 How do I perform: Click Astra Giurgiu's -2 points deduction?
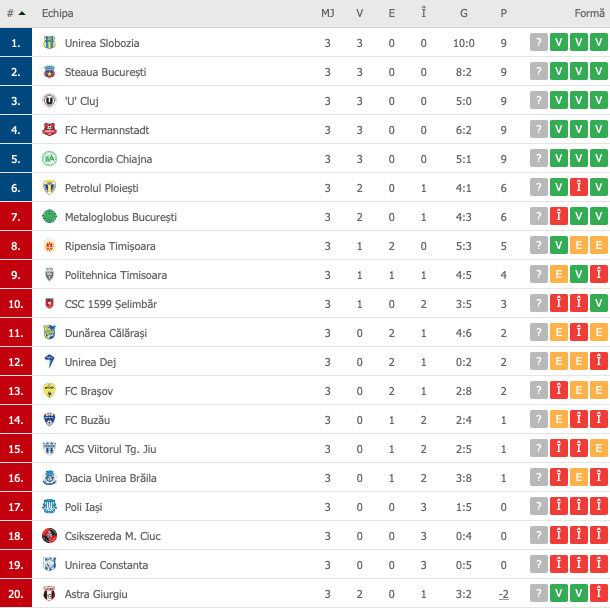coord(503,594)
